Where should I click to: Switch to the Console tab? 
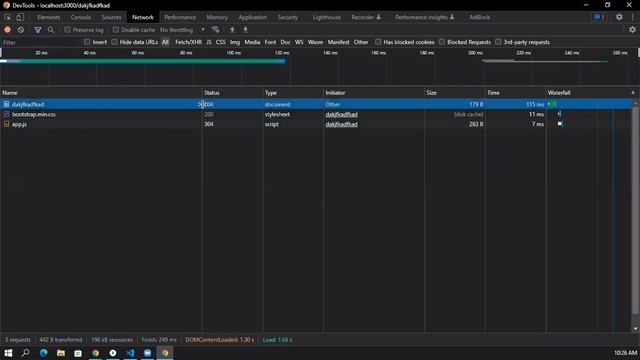point(81,17)
